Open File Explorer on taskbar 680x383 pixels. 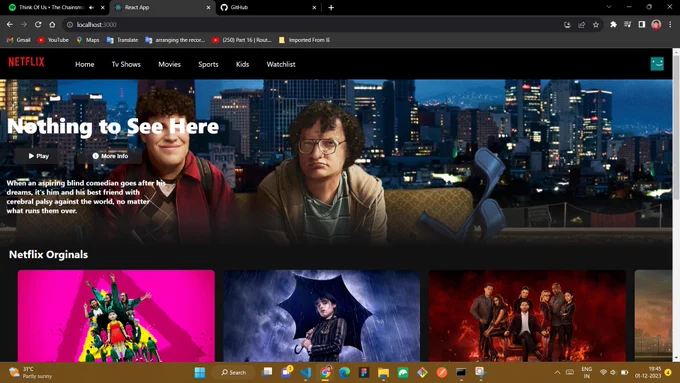click(383, 373)
